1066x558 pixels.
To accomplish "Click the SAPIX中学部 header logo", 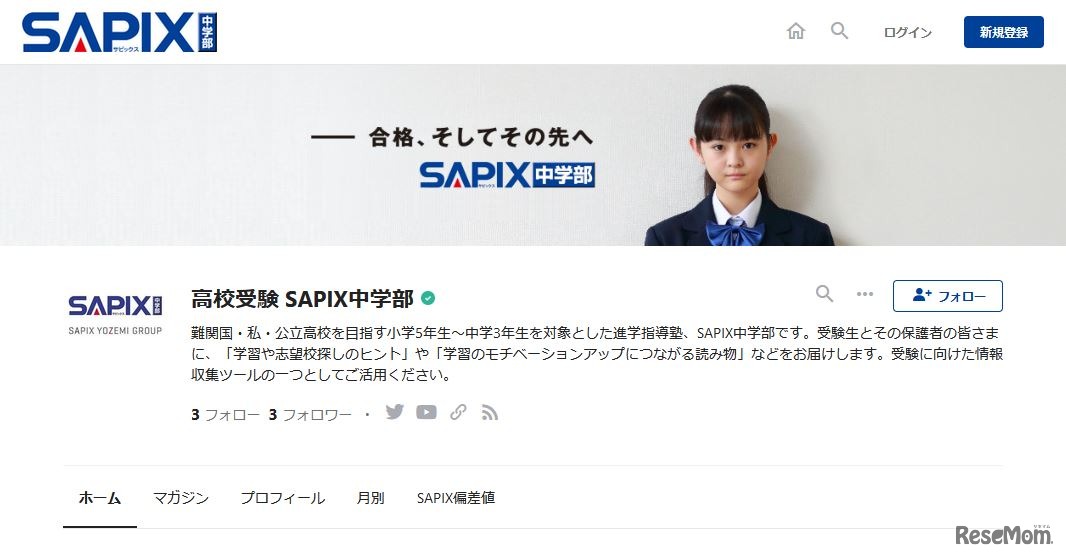I will click(120, 33).
